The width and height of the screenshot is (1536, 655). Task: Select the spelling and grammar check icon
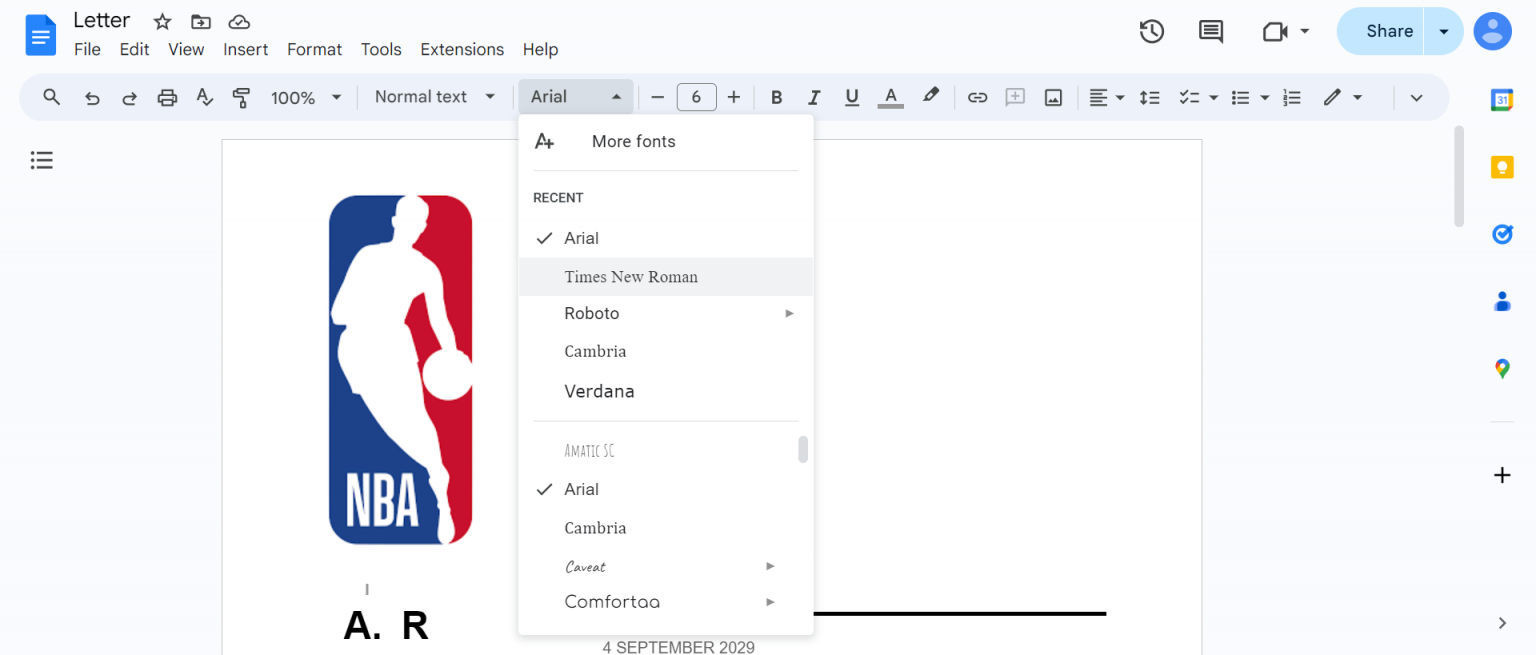[x=204, y=97]
